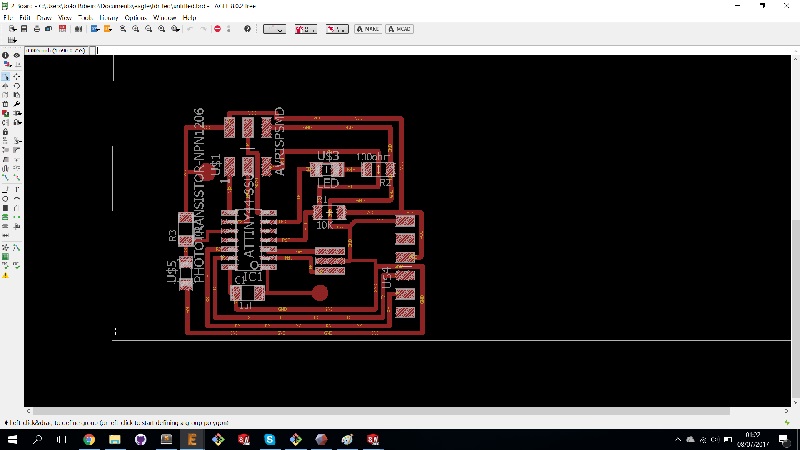This screenshot has width=800, height=450.
Task: Click the horizontal scrollbar below the canvas
Action: pos(381,411)
